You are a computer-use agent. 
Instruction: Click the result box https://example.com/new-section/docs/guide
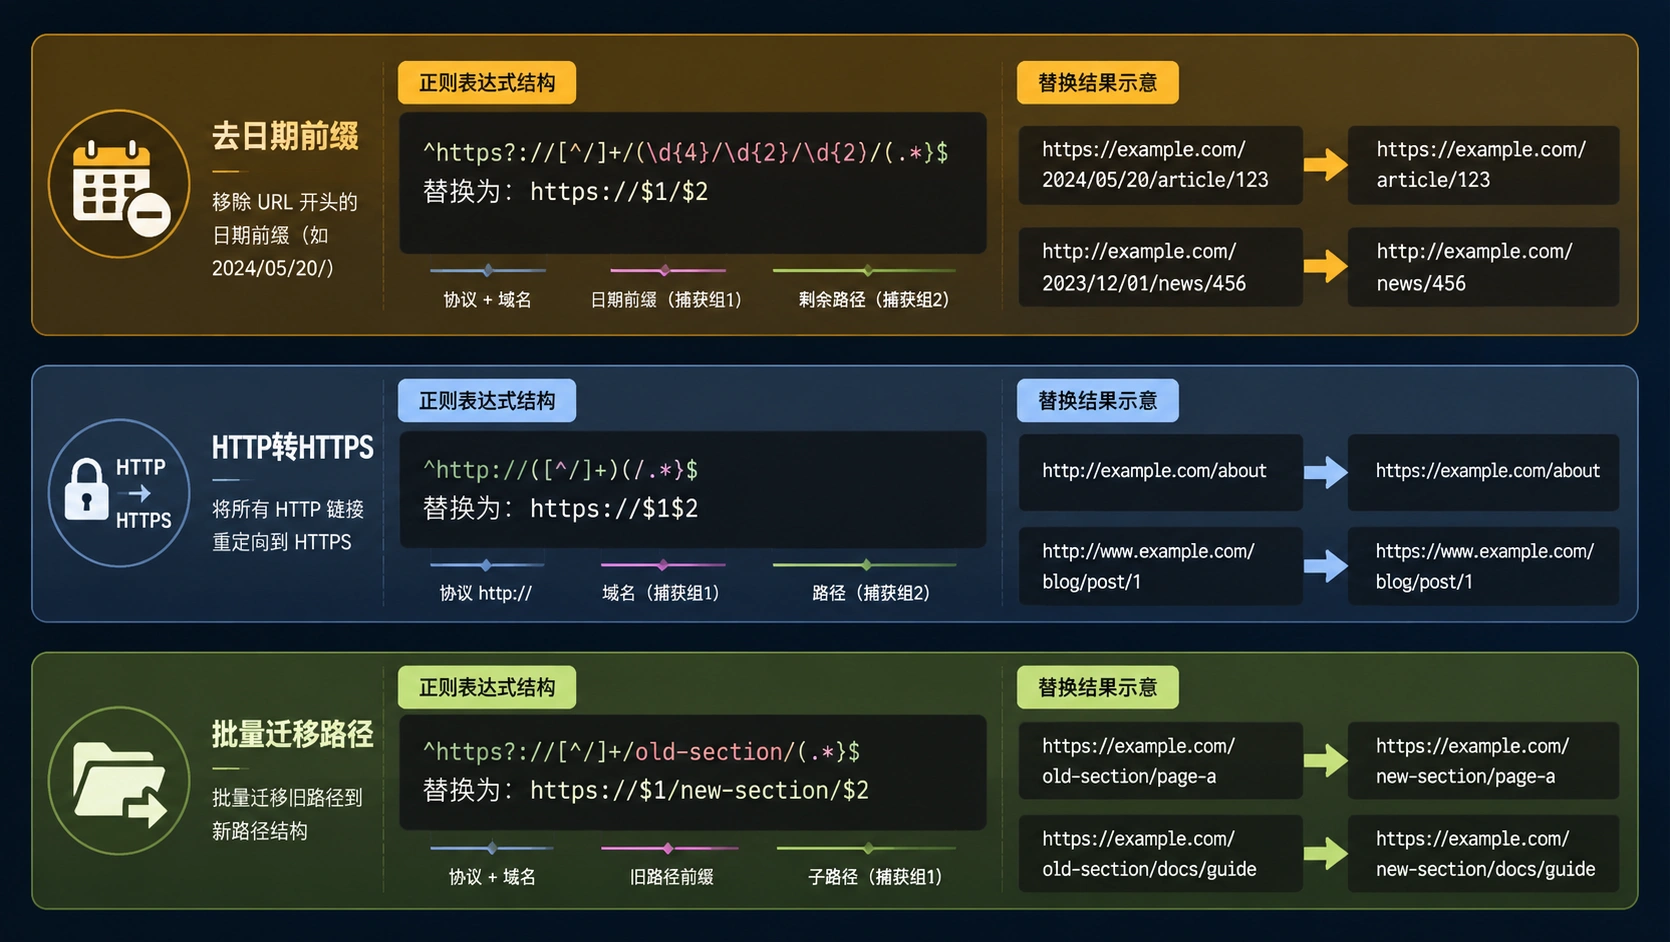(x=1483, y=853)
